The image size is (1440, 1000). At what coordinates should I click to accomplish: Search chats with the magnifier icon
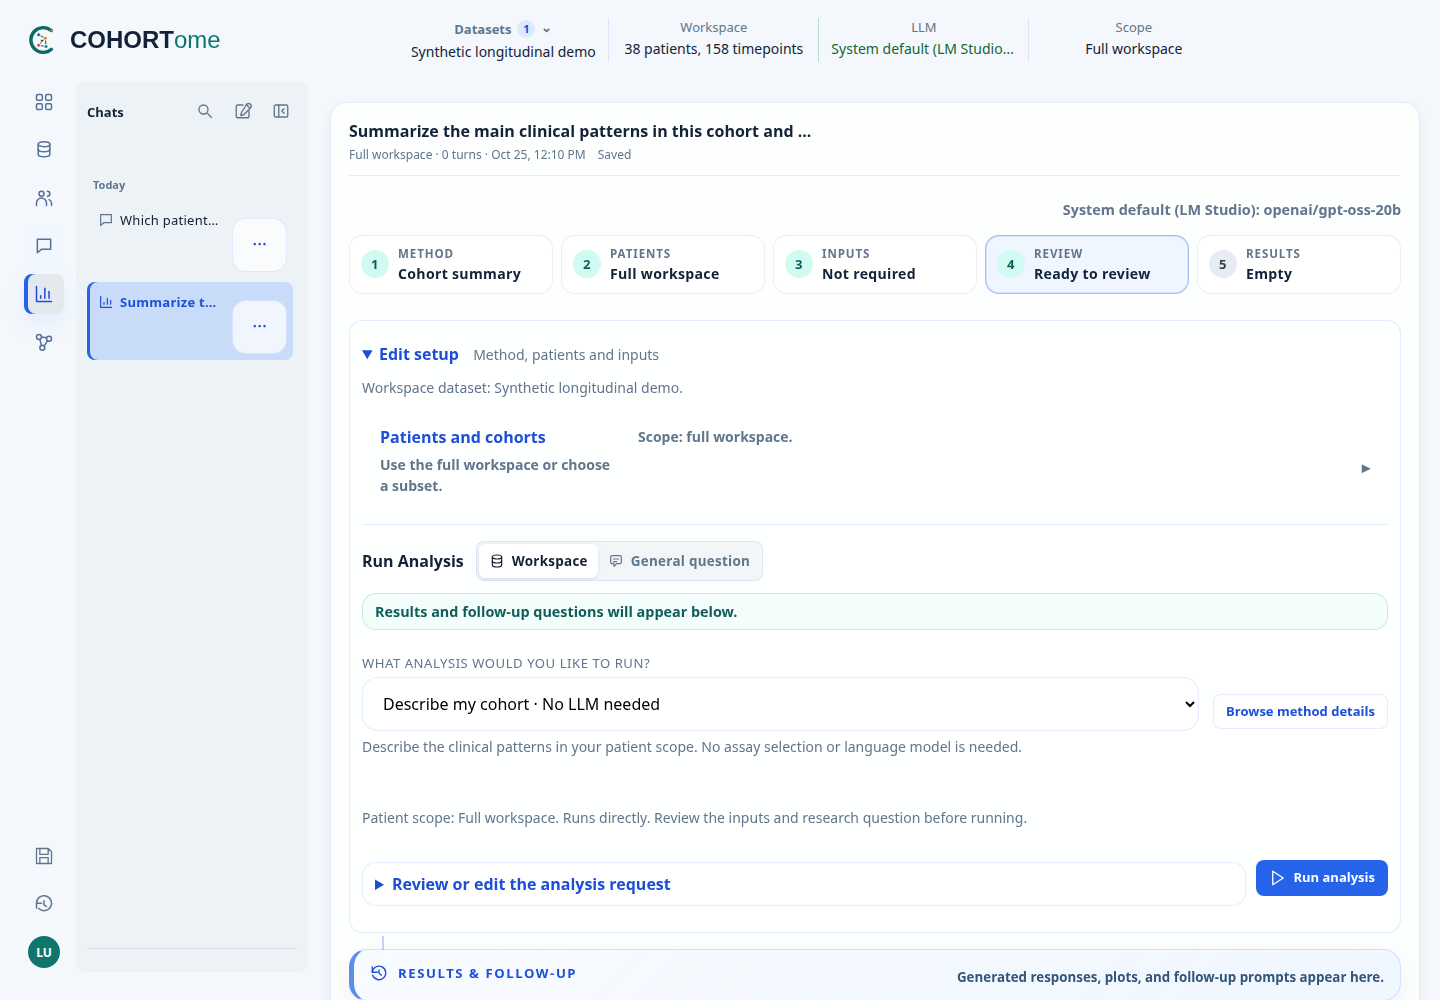tap(205, 111)
